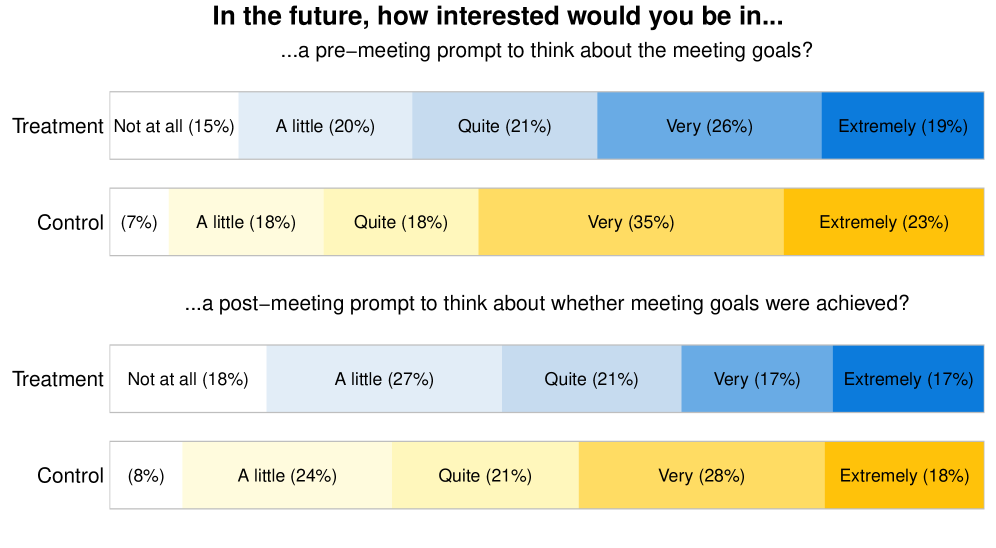Select pre-meeting Control 'Extremely (23%)' segment
The width and height of the screenshot is (996, 548).
click(883, 222)
